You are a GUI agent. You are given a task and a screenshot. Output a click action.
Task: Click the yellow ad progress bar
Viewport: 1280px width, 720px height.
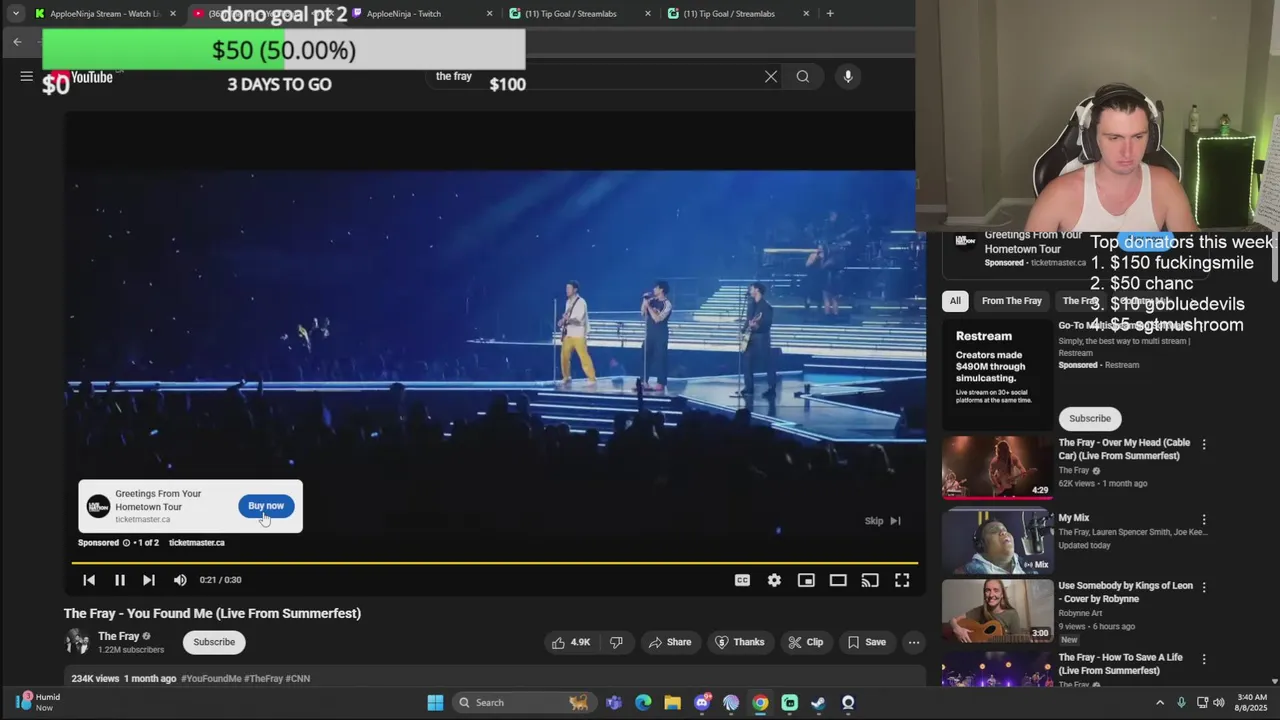point(494,563)
